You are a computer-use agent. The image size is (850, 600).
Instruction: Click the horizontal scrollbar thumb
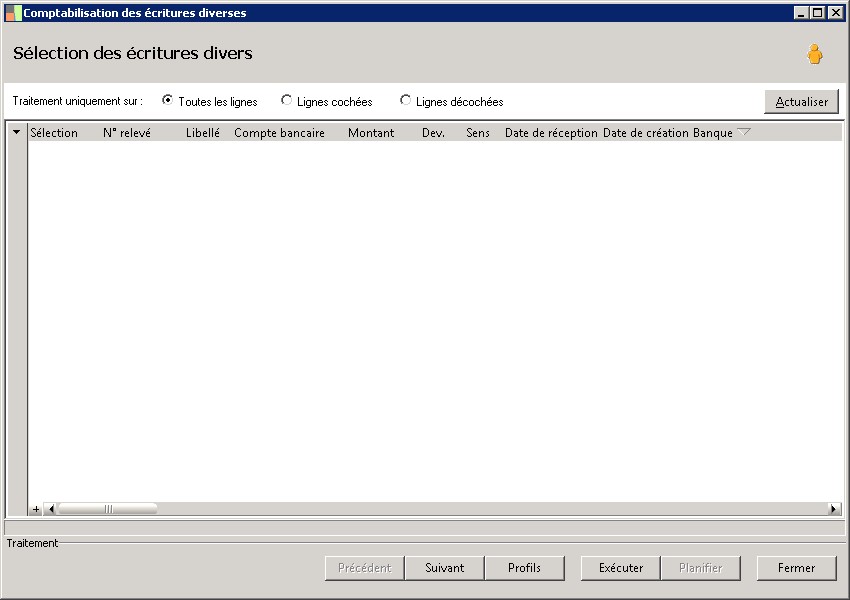click(107, 509)
